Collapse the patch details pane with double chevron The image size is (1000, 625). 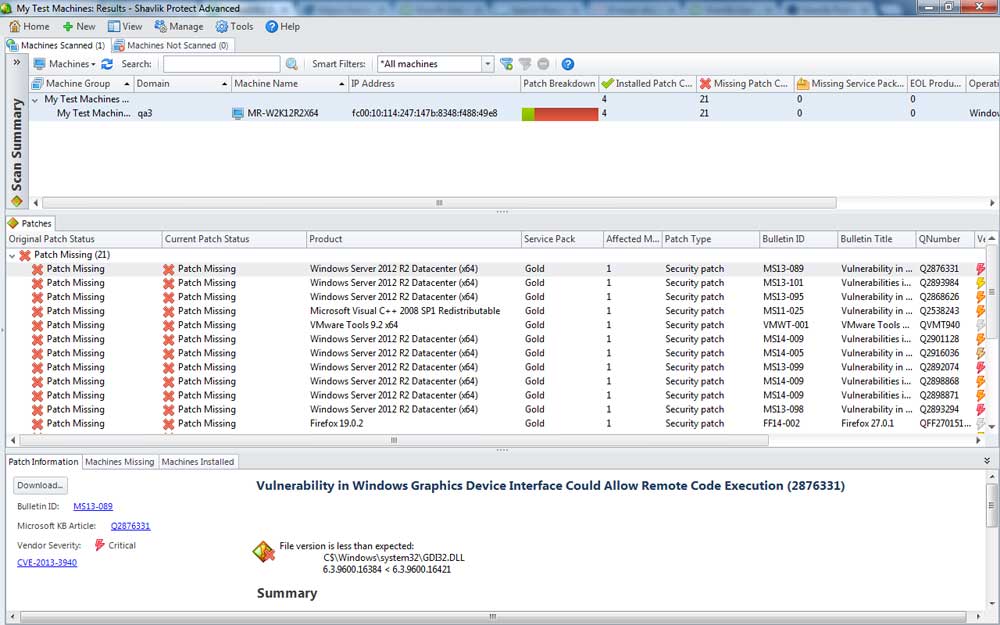pos(987,460)
